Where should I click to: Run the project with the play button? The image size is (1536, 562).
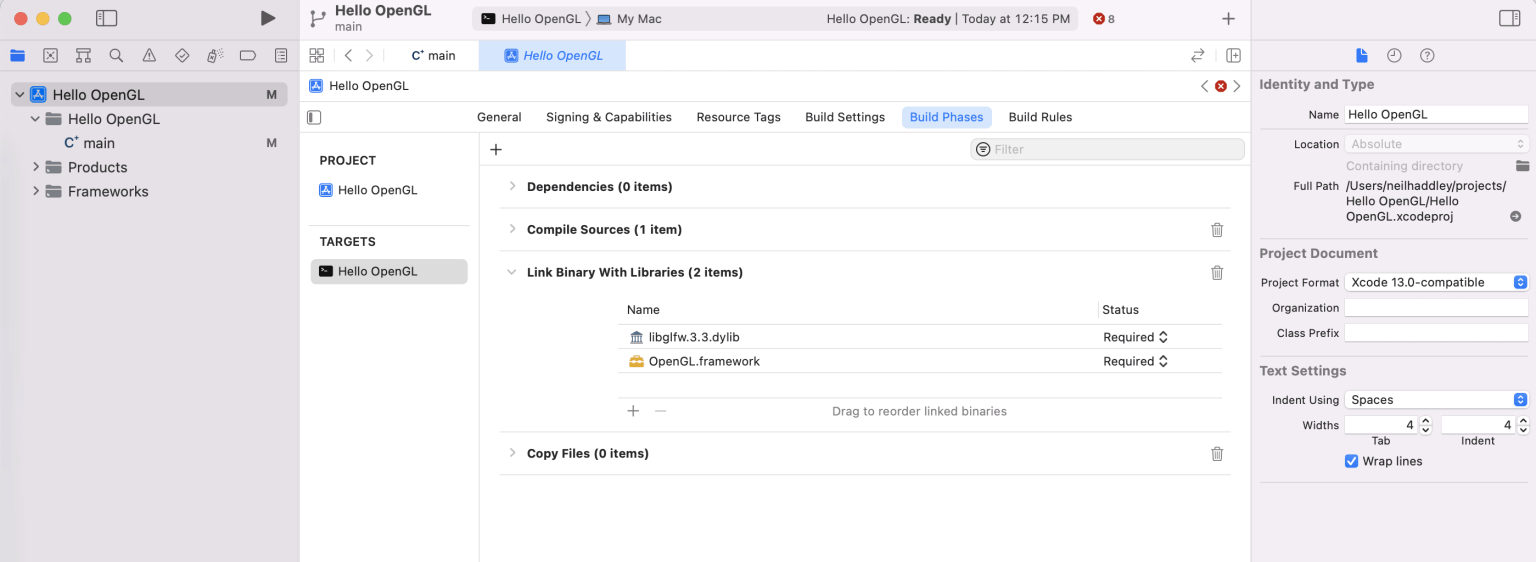(267, 18)
